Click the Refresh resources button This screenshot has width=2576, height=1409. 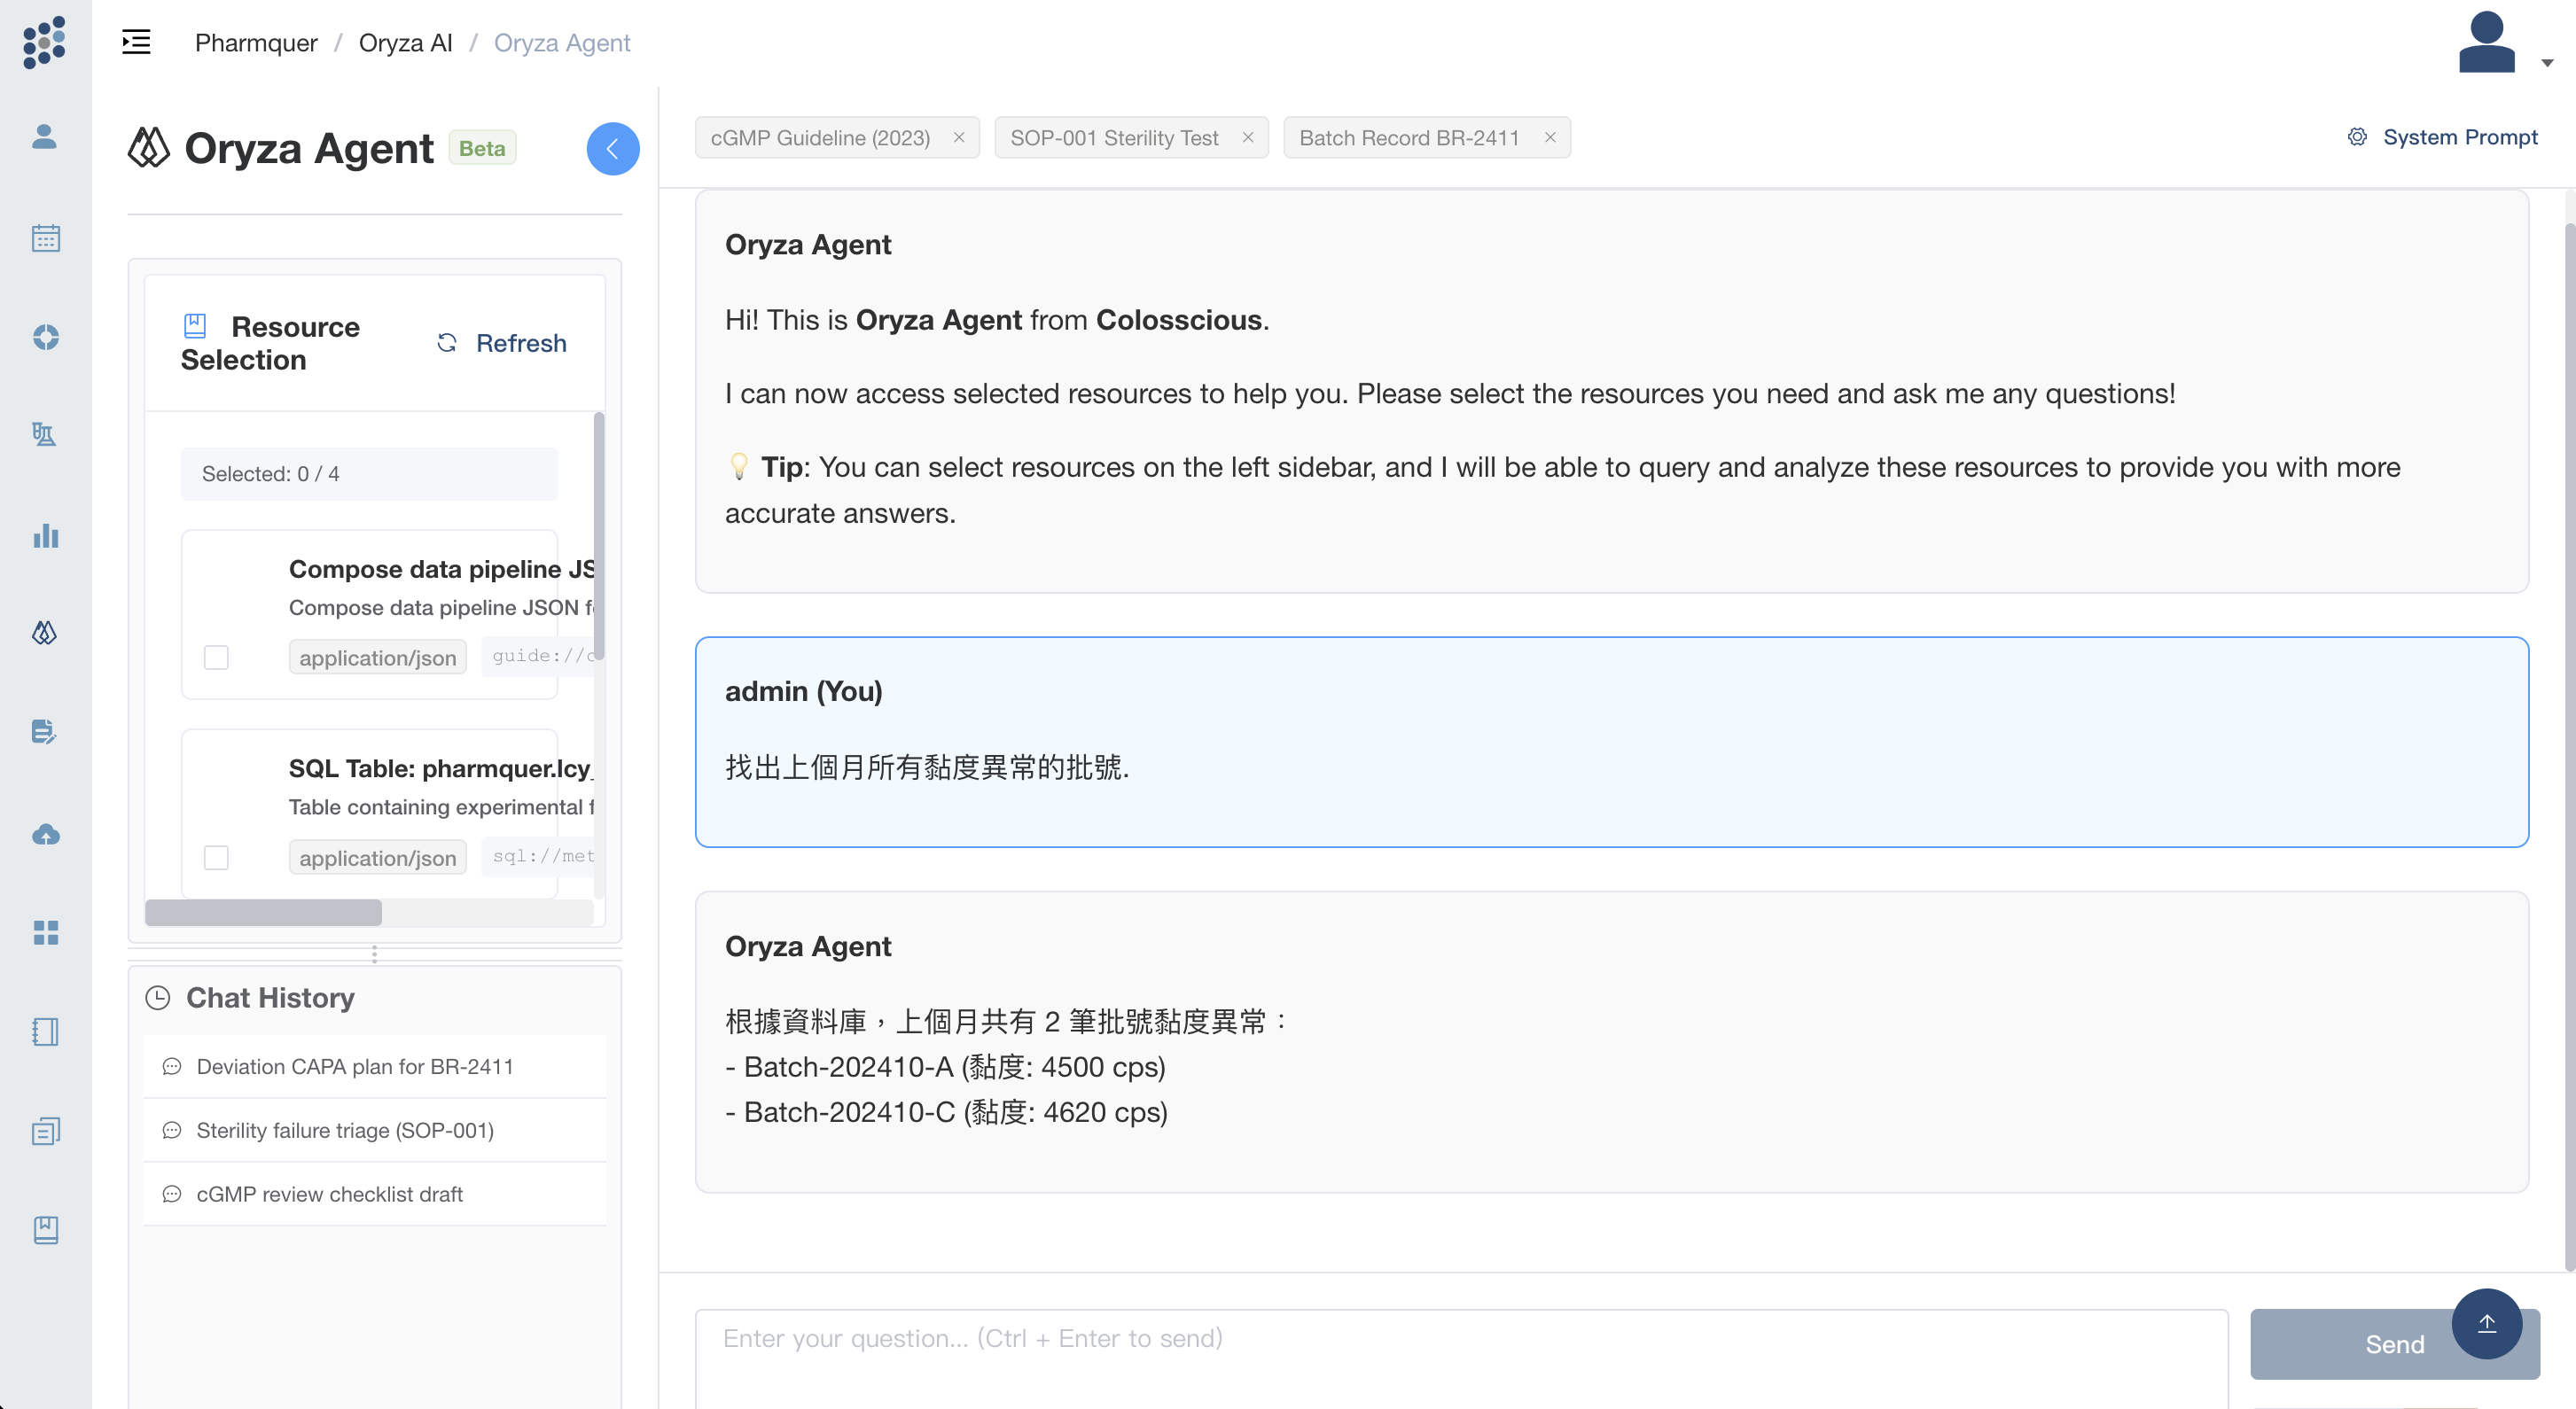502,343
